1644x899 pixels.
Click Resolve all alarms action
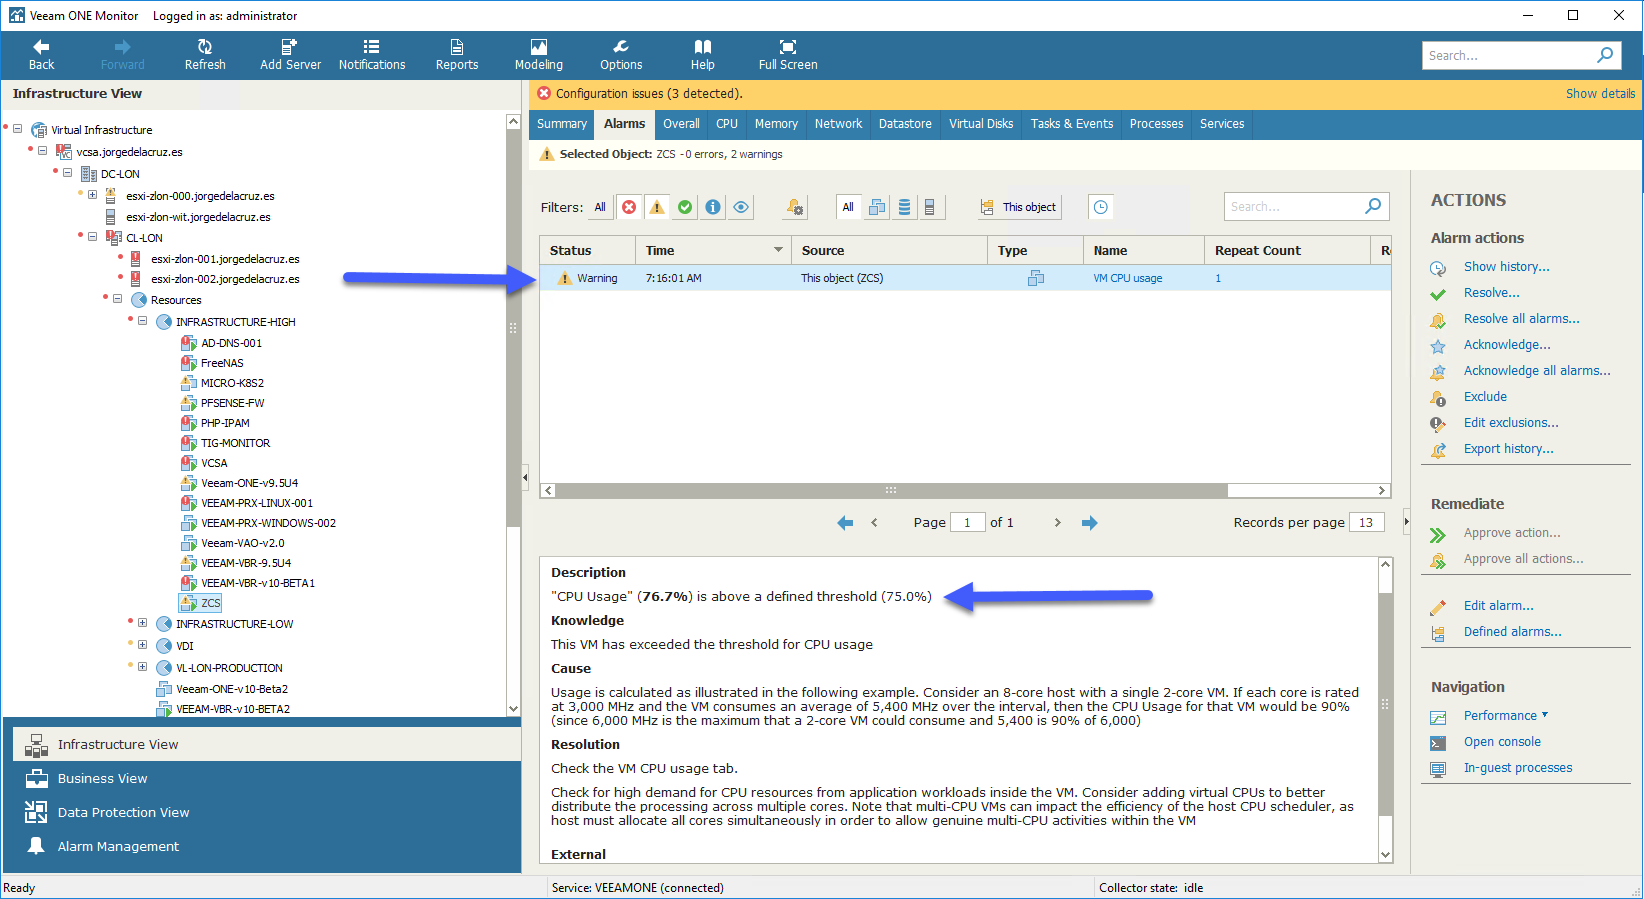(1521, 319)
